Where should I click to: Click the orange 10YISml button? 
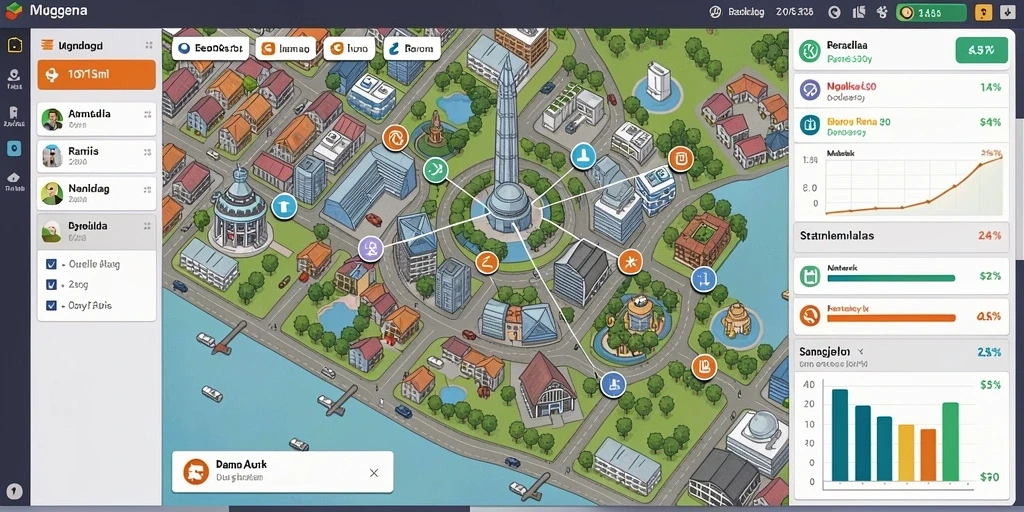click(97, 74)
